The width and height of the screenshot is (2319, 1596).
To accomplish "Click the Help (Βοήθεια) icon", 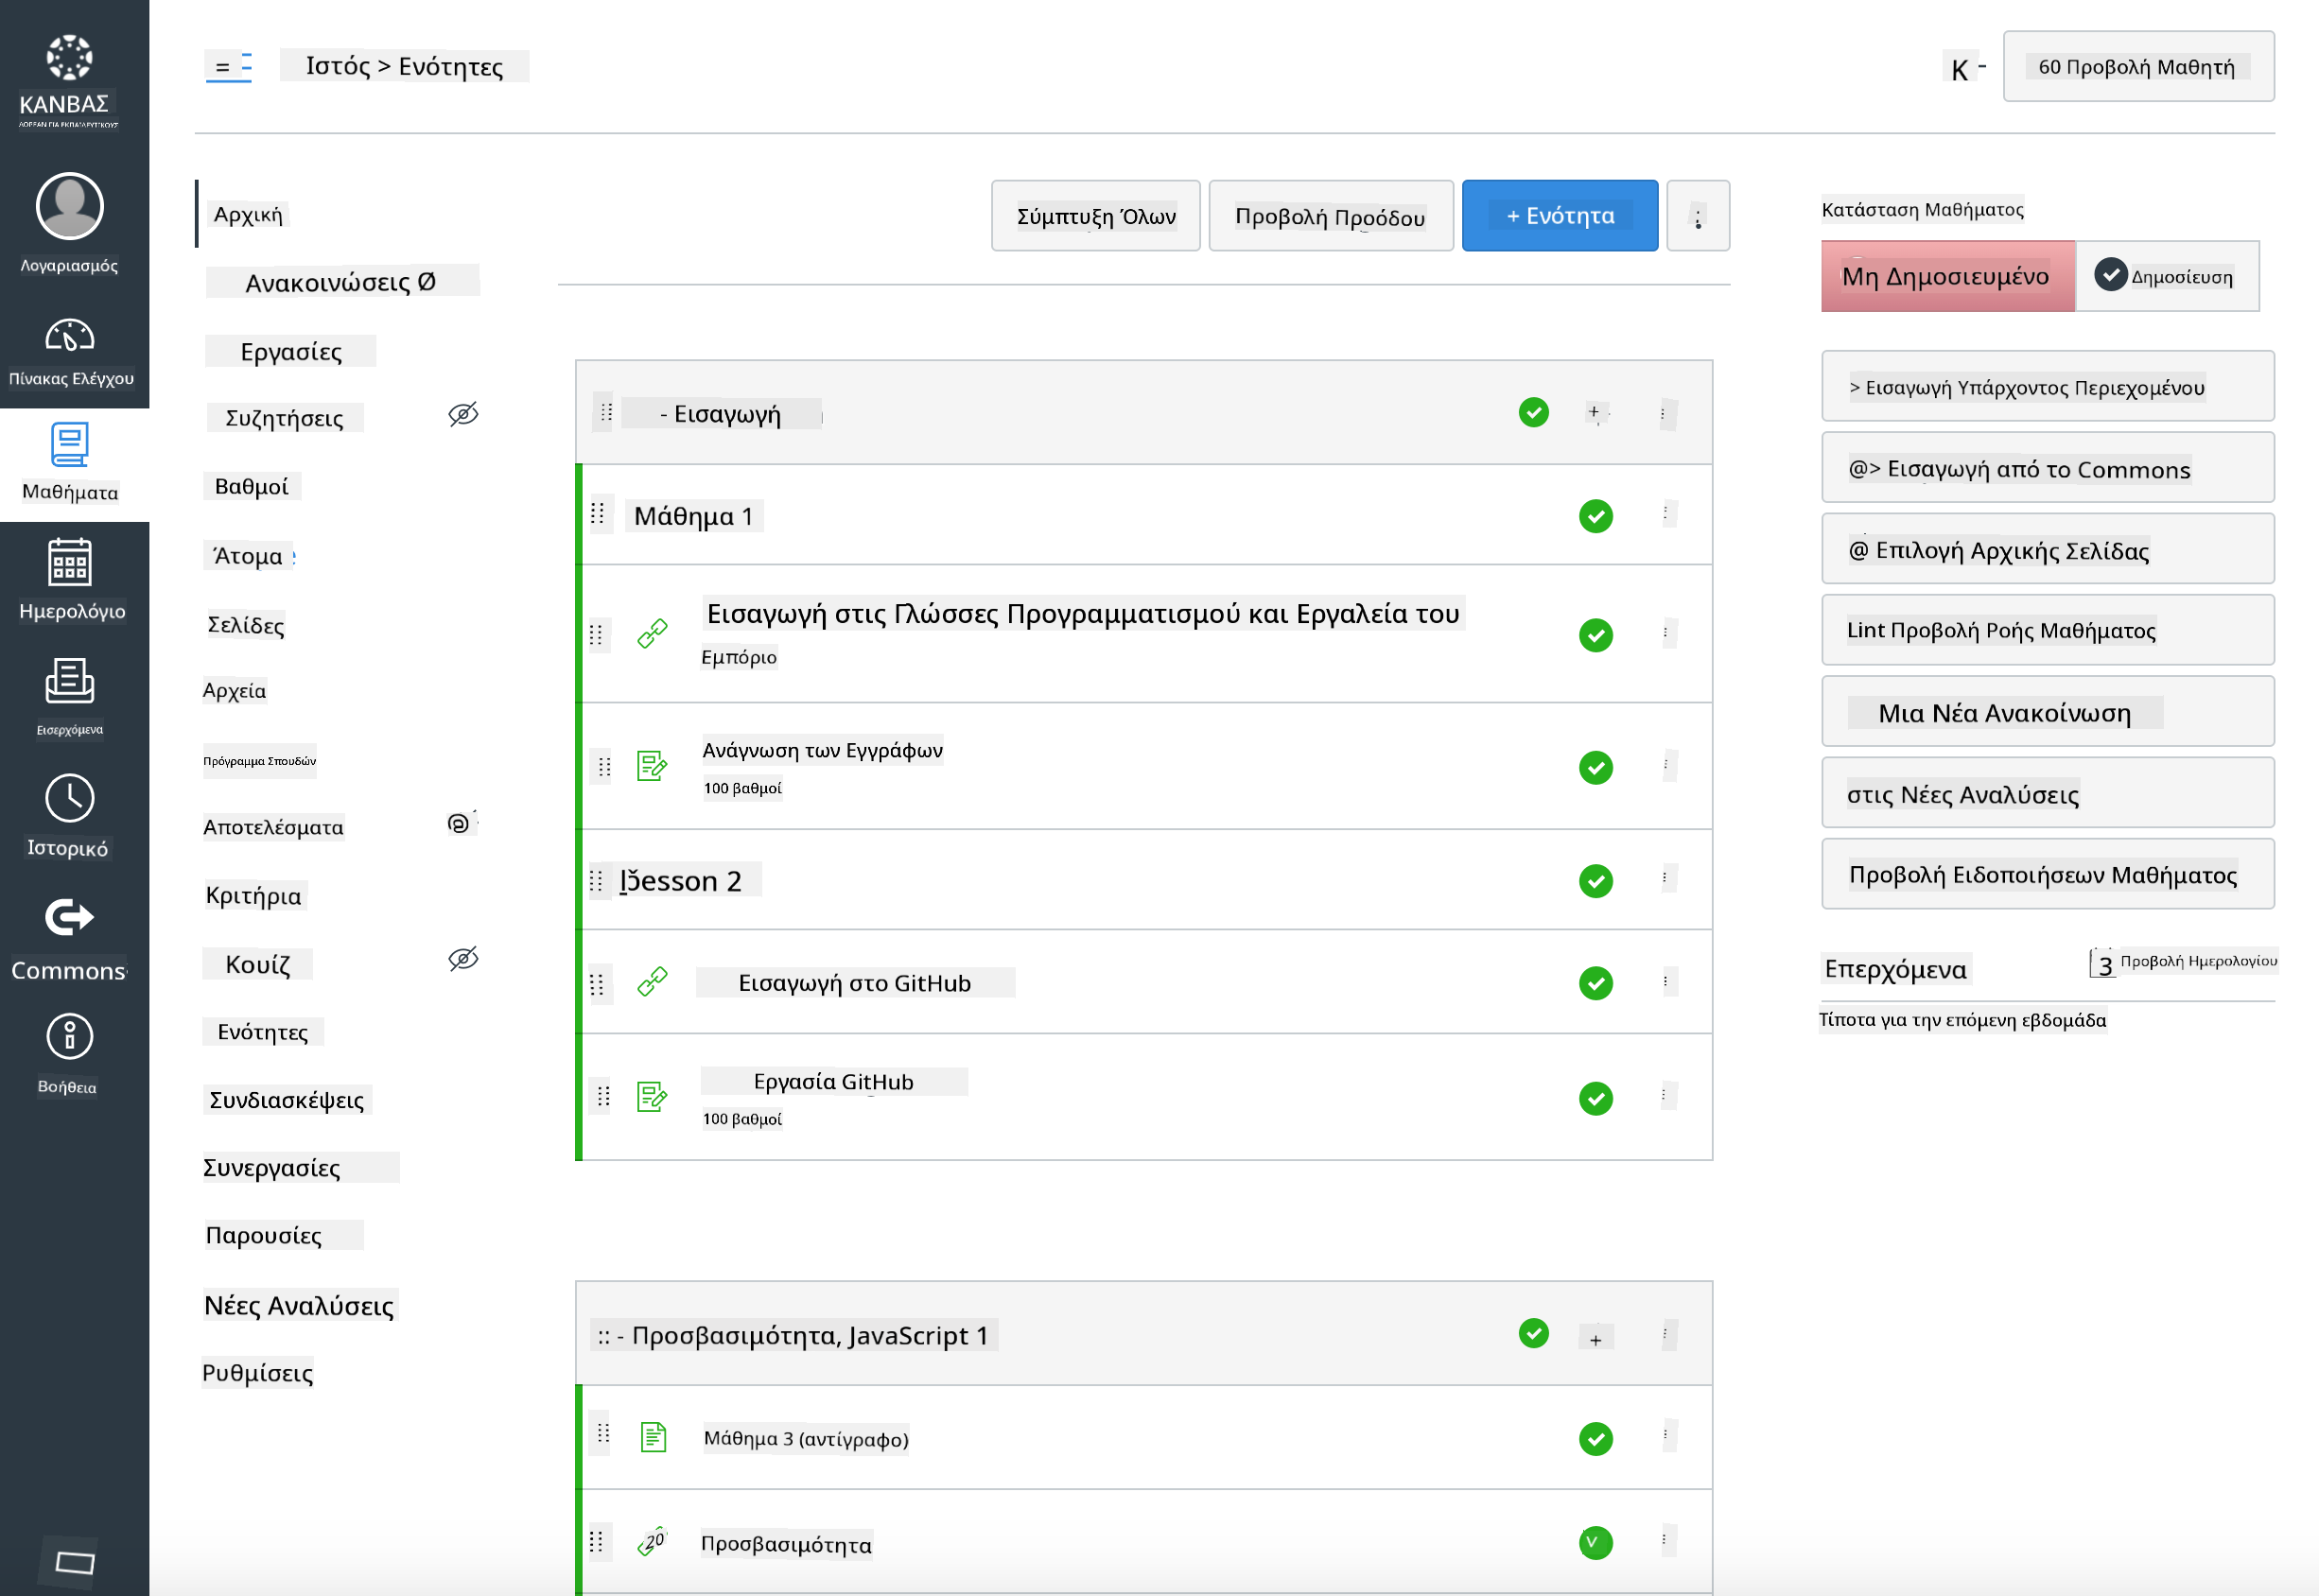I will tap(69, 1036).
